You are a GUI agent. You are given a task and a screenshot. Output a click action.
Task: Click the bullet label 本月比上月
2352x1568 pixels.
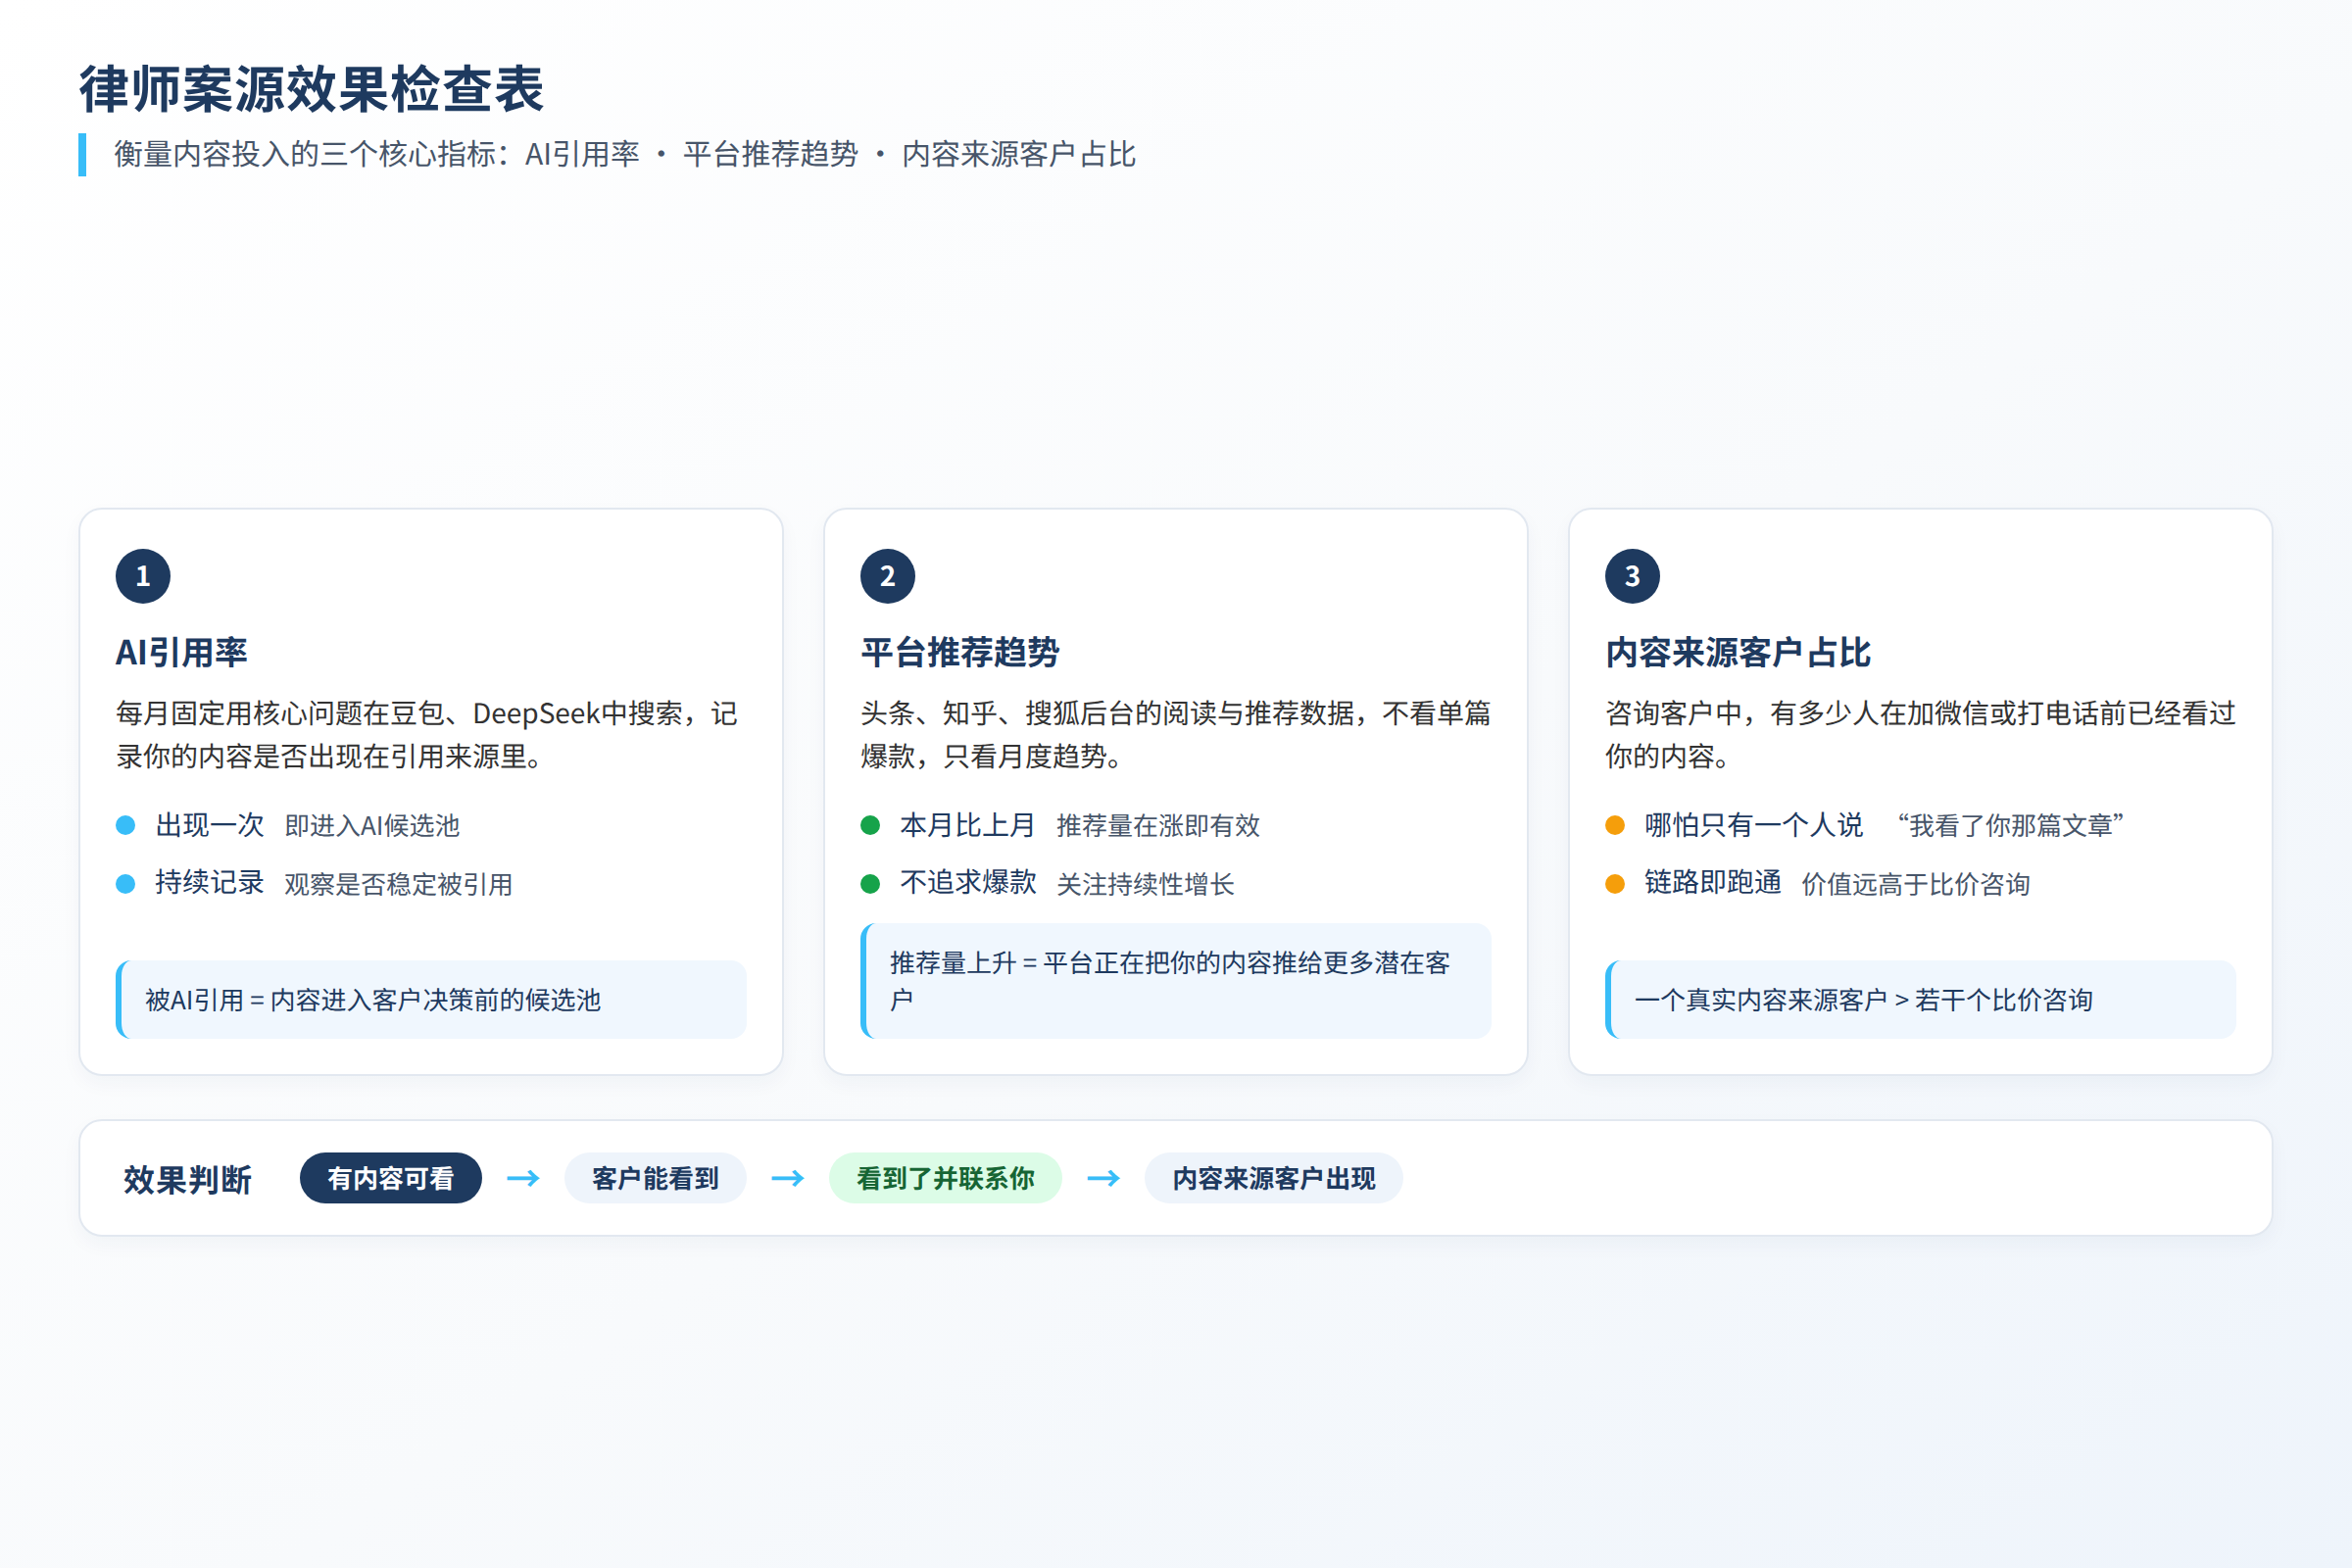(968, 825)
